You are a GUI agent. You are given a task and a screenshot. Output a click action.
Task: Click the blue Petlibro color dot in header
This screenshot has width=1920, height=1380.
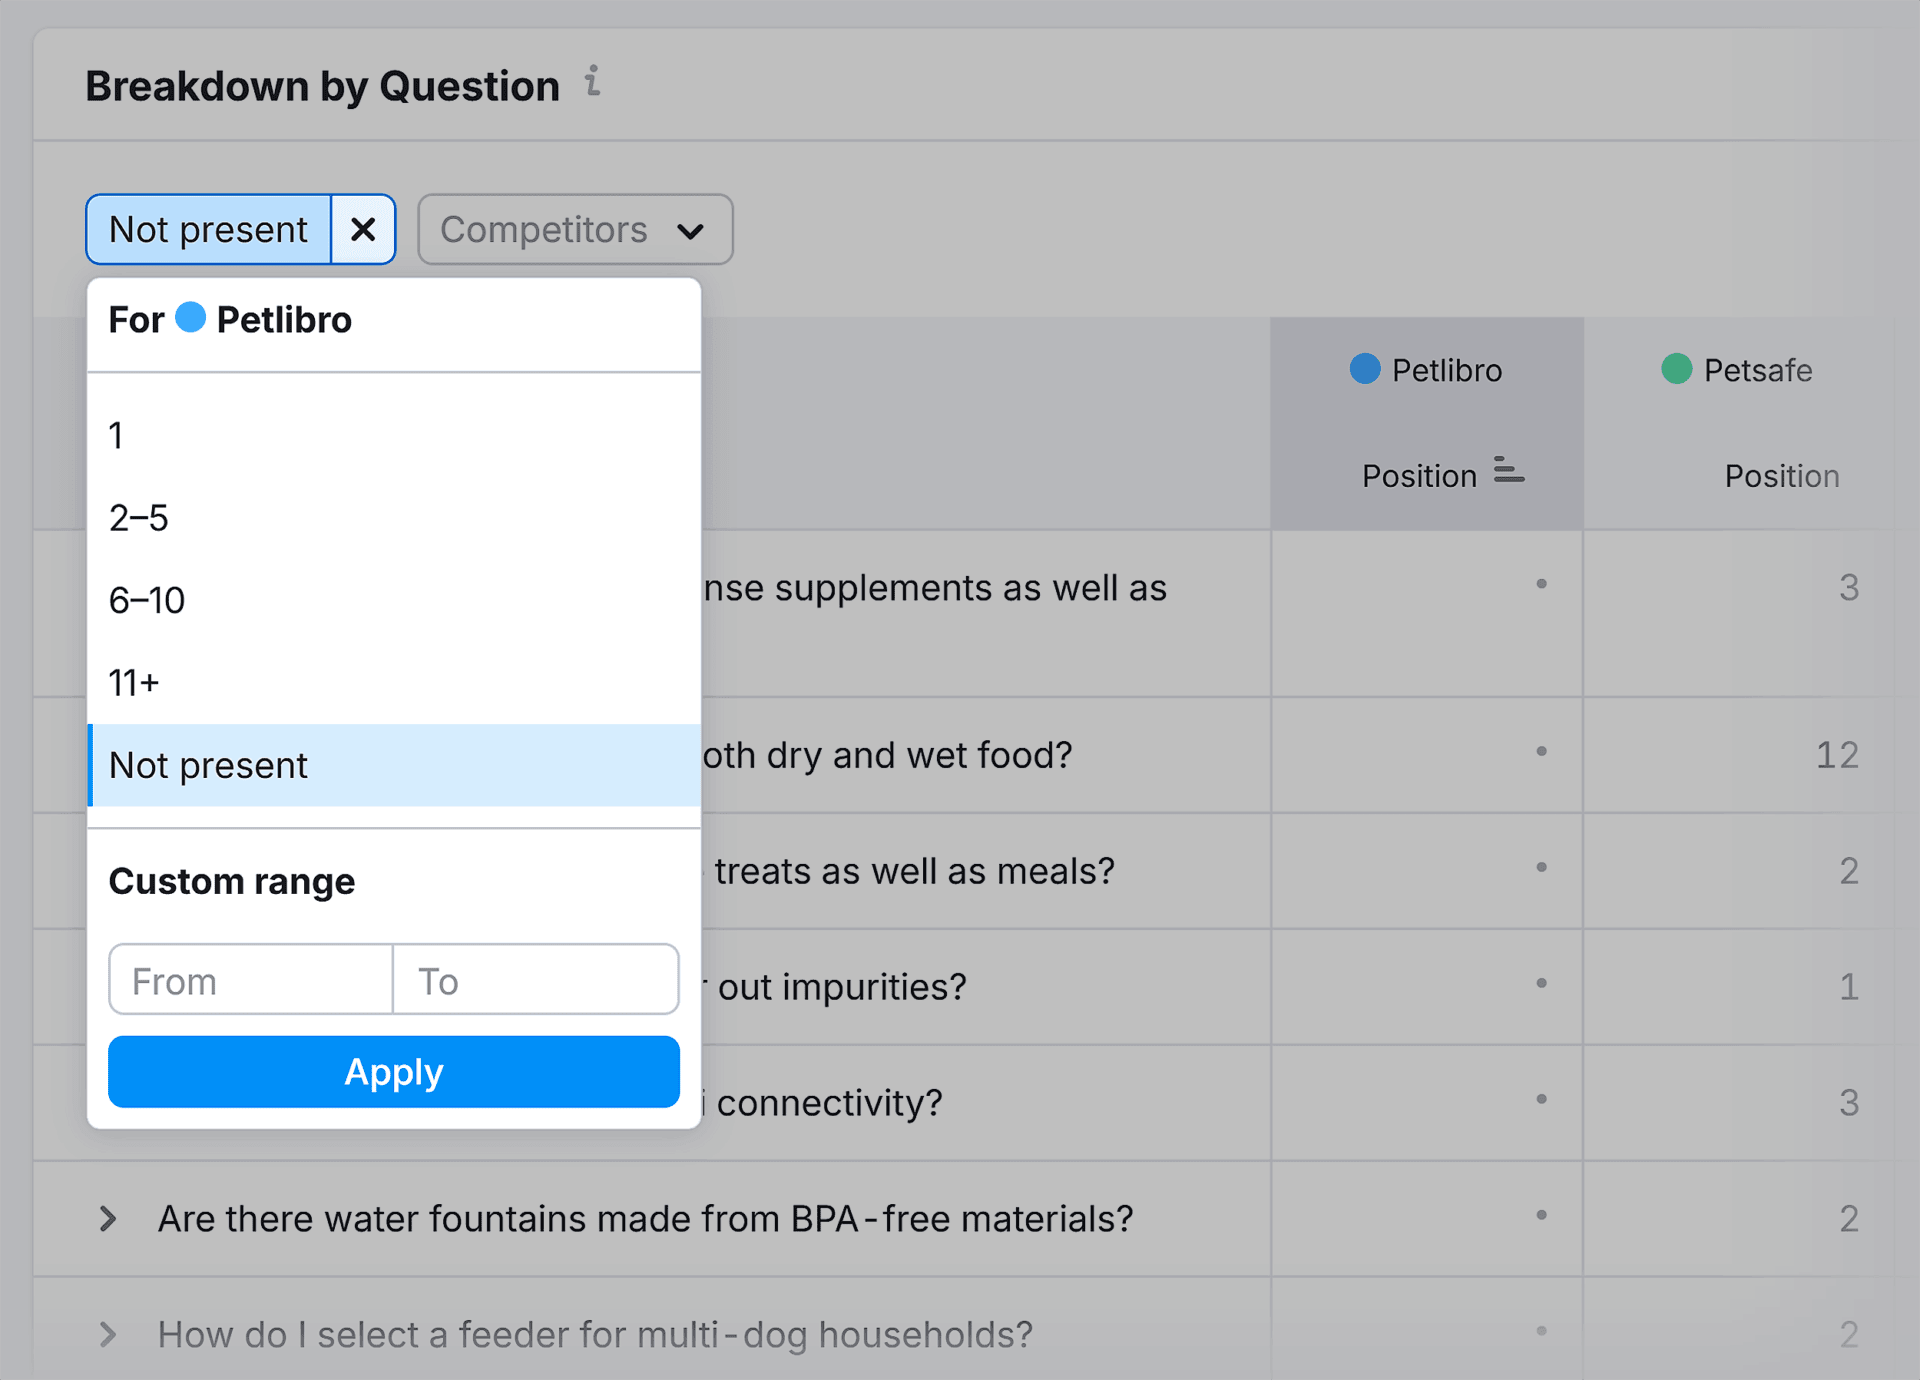click(1365, 369)
